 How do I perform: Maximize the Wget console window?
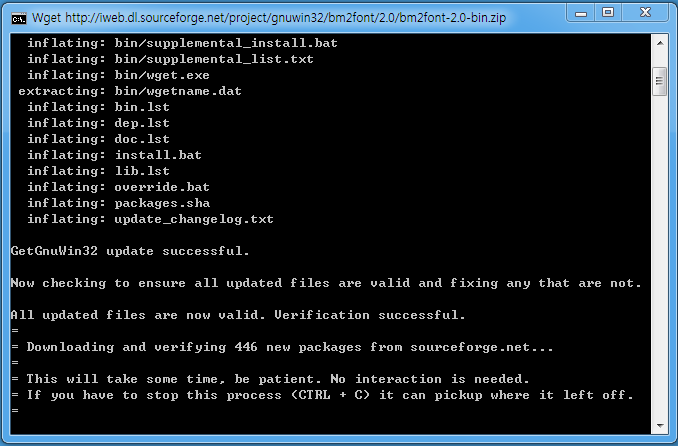tap(608, 13)
